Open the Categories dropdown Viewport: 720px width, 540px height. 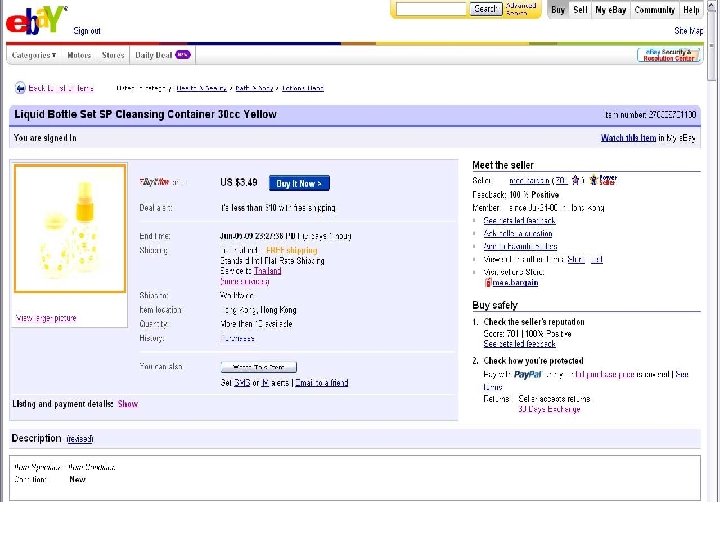point(34,55)
